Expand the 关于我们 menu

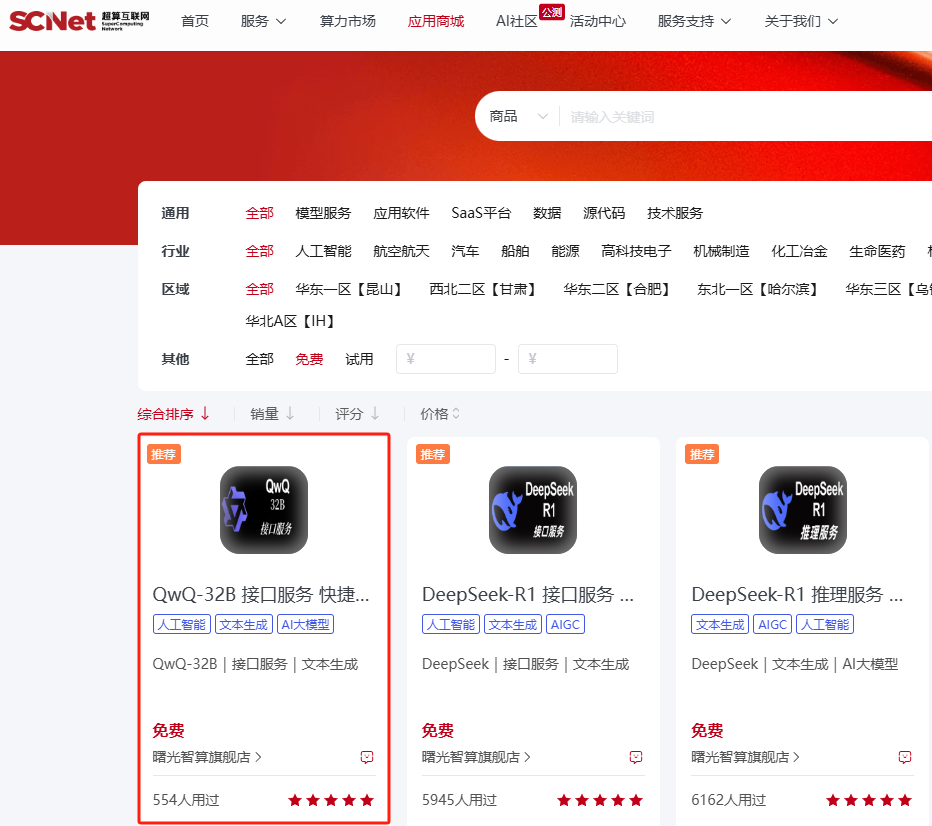pos(801,21)
